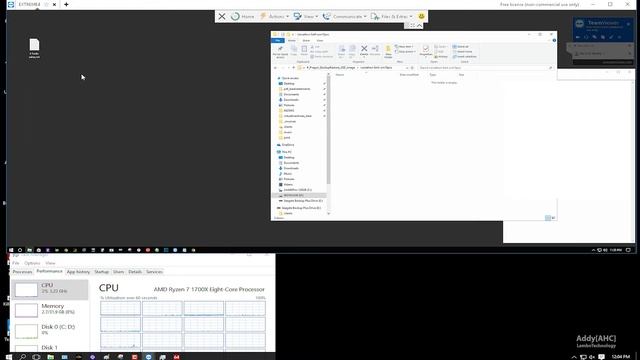Open the Task Manager View menu
This screenshot has width=640, height=360.
[50, 263]
